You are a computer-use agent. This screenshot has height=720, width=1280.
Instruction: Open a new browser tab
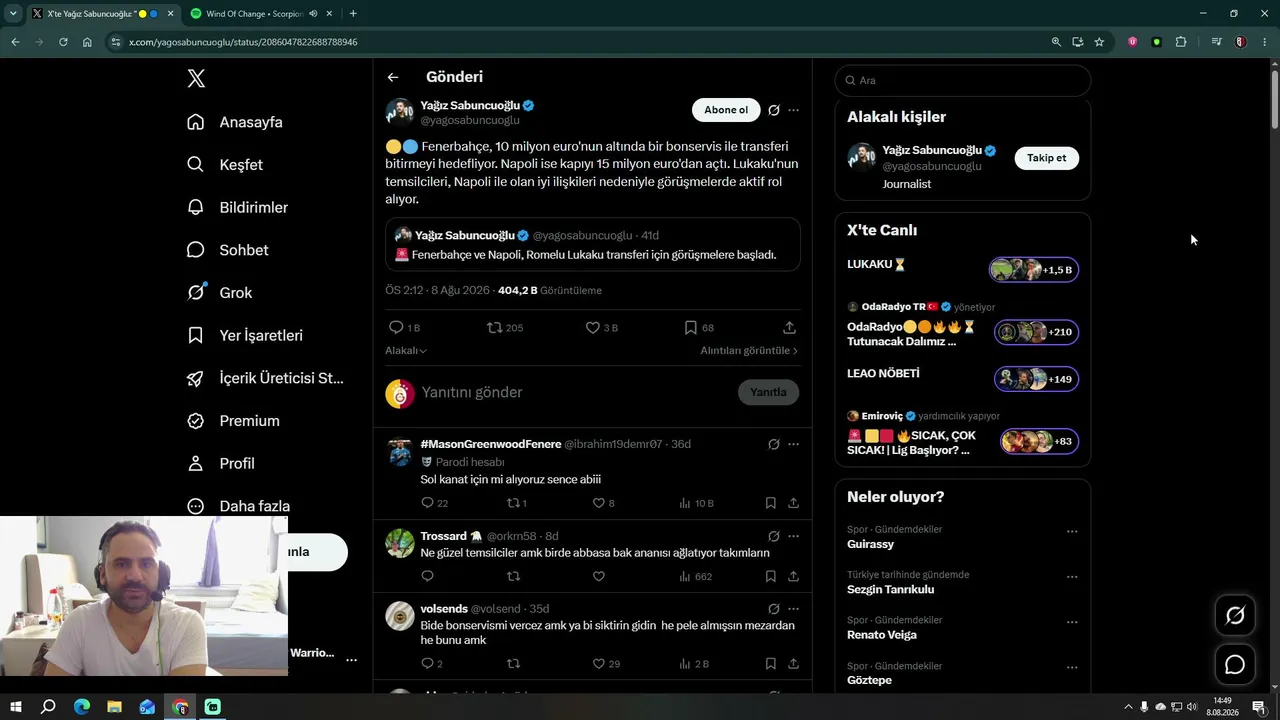pyautogui.click(x=353, y=14)
